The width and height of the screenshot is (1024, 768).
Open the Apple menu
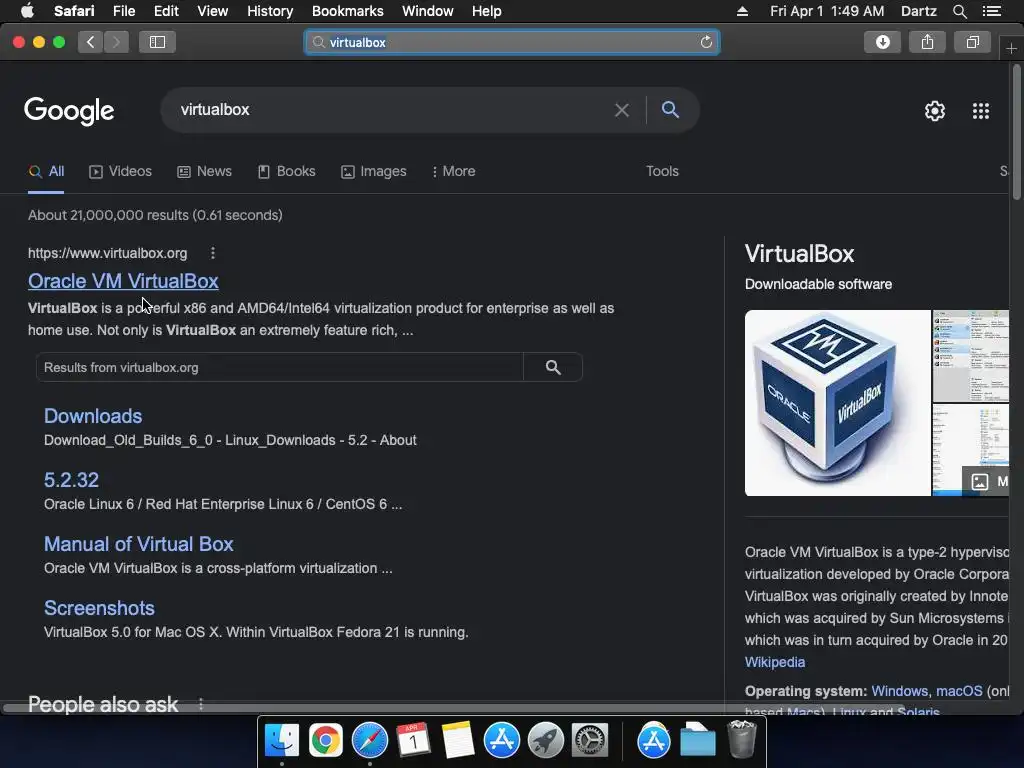(x=27, y=11)
